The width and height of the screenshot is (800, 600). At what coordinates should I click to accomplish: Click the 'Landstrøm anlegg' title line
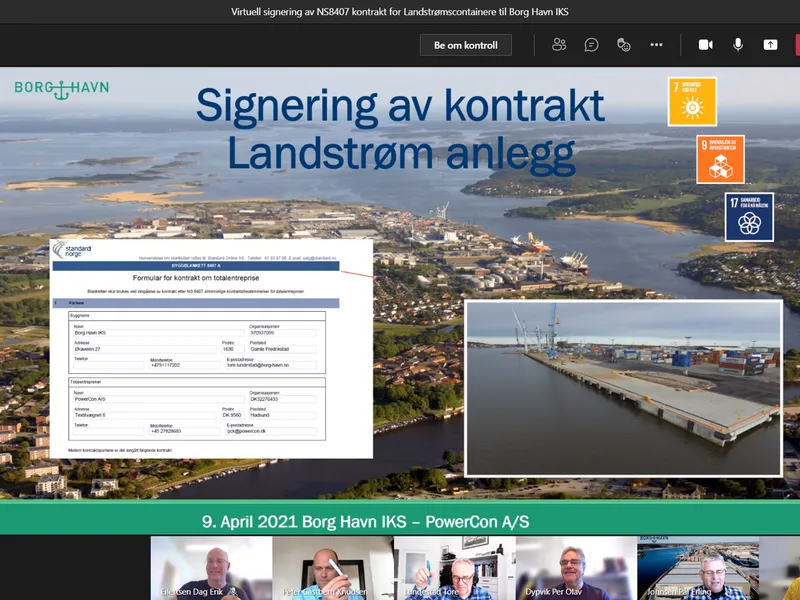[x=402, y=153]
